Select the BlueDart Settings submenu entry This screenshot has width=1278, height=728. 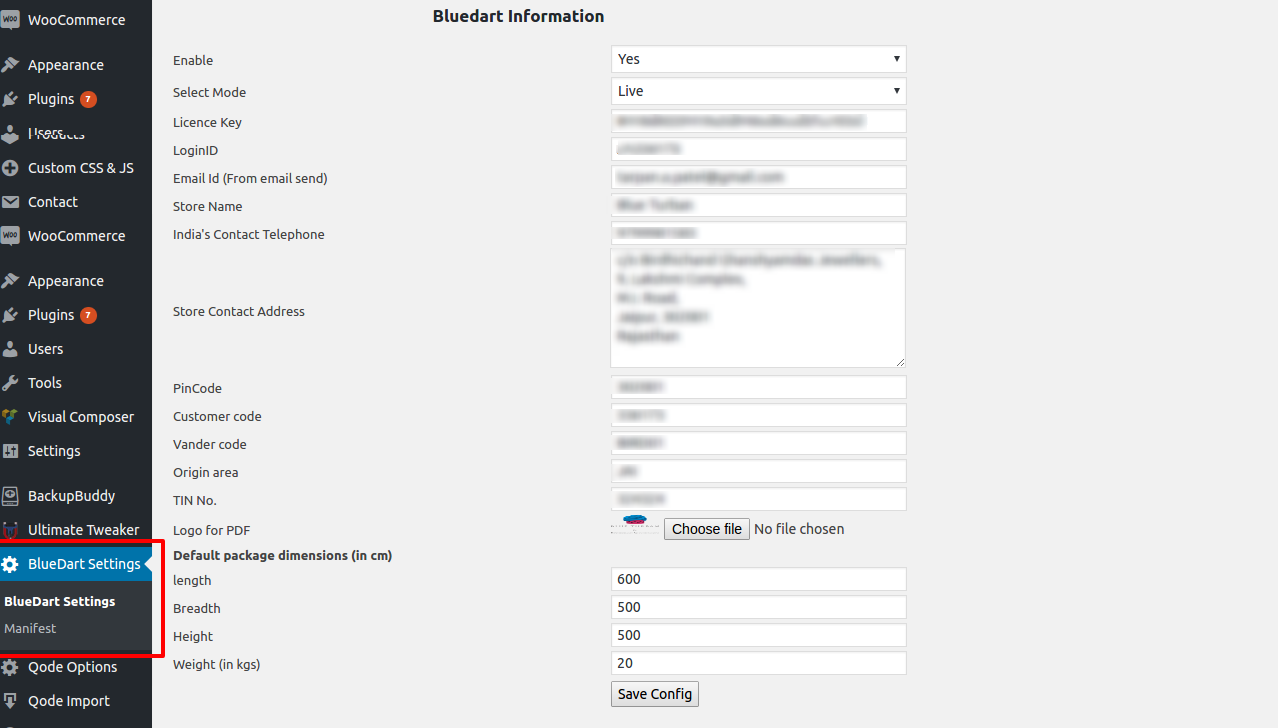(x=59, y=601)
